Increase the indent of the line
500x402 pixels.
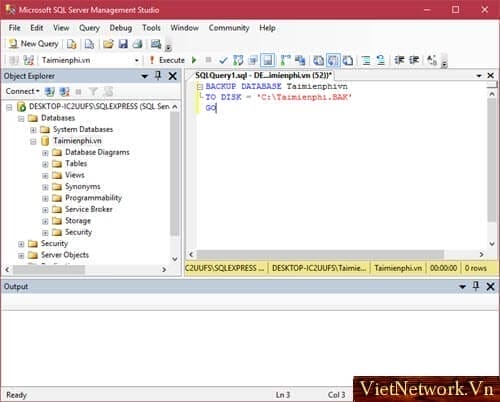pos(414,60)
